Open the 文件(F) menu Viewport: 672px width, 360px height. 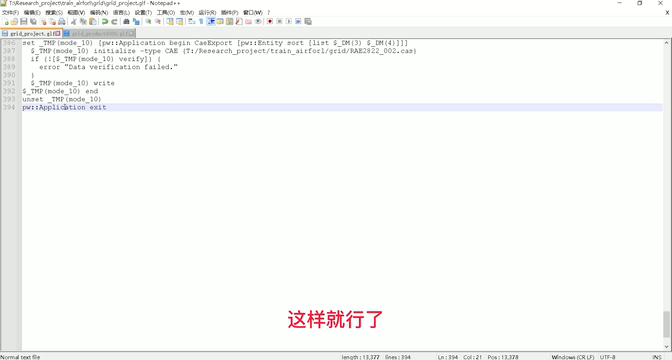[x=10, y=12]
